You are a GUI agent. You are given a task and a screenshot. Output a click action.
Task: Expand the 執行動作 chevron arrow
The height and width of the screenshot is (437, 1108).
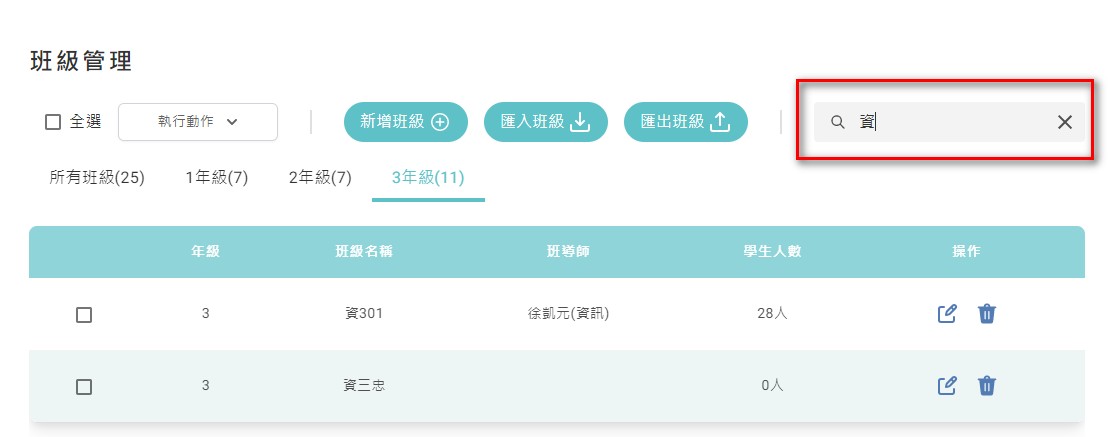pyautogui.click(x=232, y=122)
